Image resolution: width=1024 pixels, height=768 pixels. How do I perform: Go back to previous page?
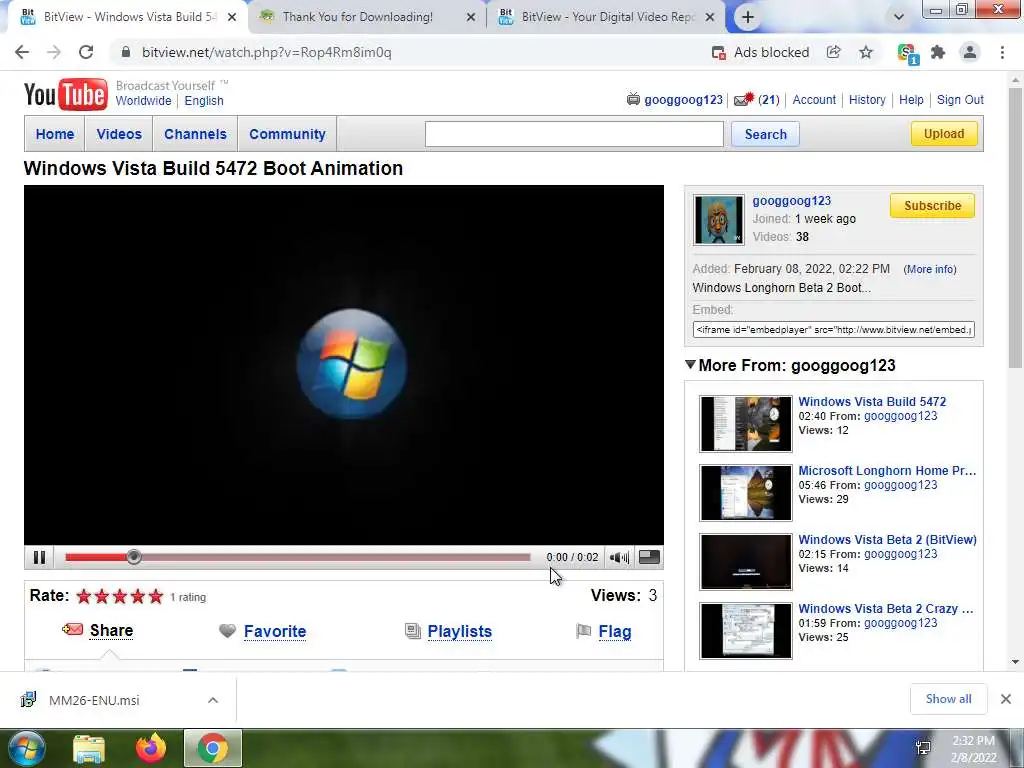[x=22, y=52]
